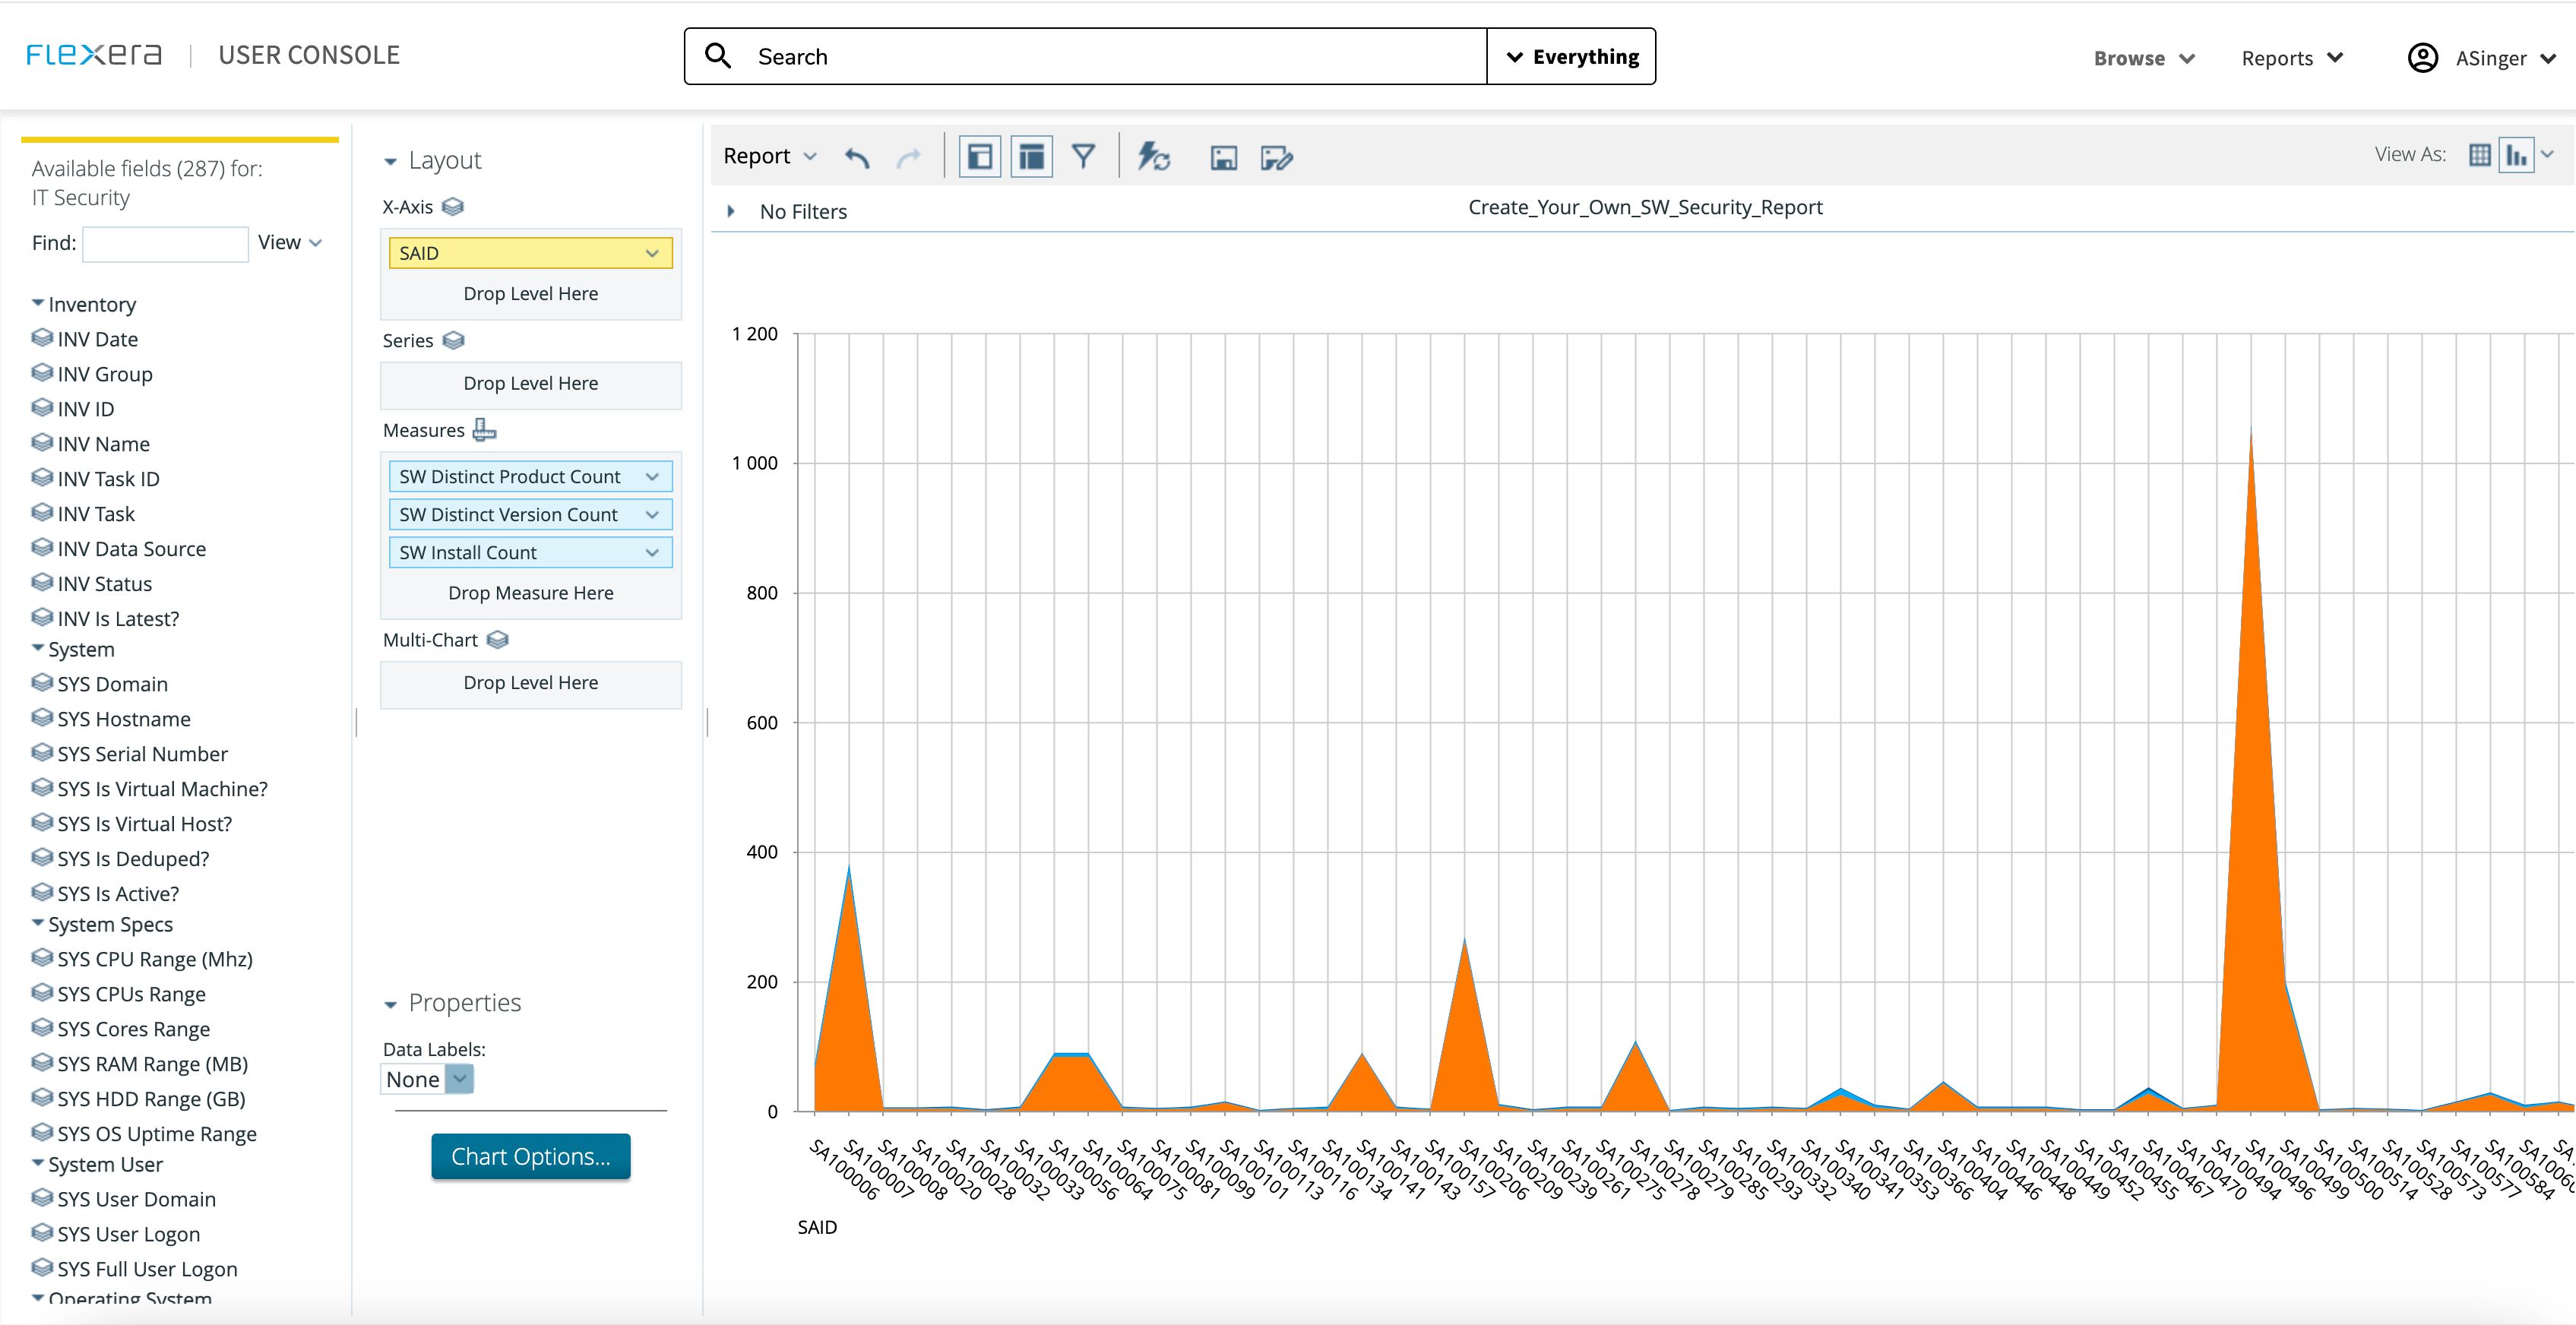
Task: Click inside the Find field
Action: (164, 243)
